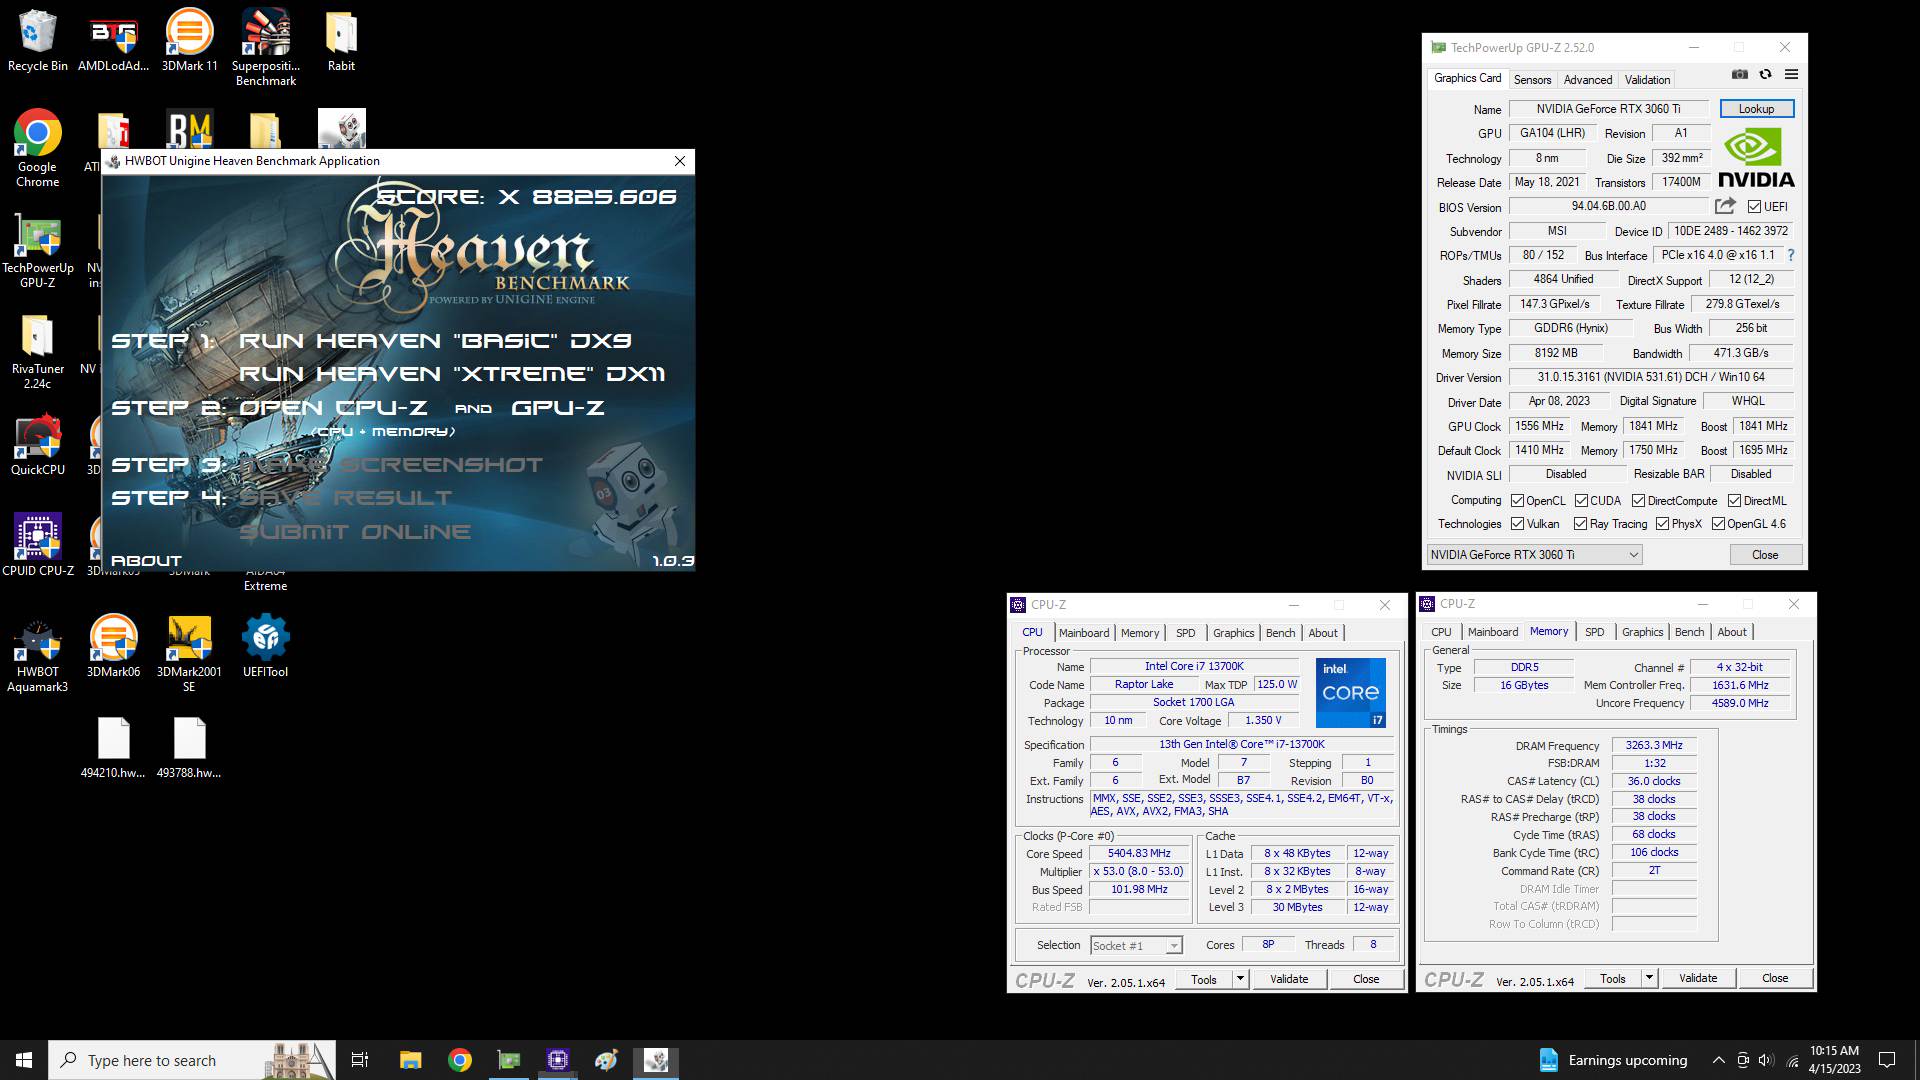Viewport: 1920px width, 1080px height.
Task: Open Windows Start menu
Action: tap(24, 1060)
